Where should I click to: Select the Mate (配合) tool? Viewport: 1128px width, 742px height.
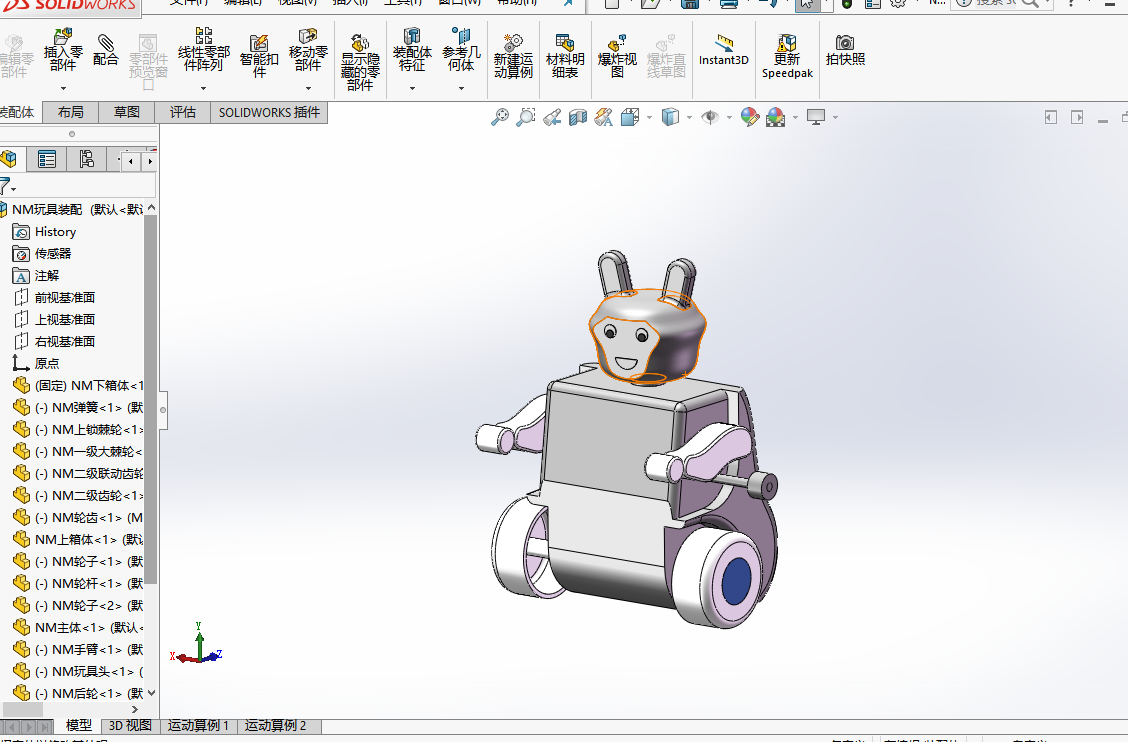pos(105,50)
